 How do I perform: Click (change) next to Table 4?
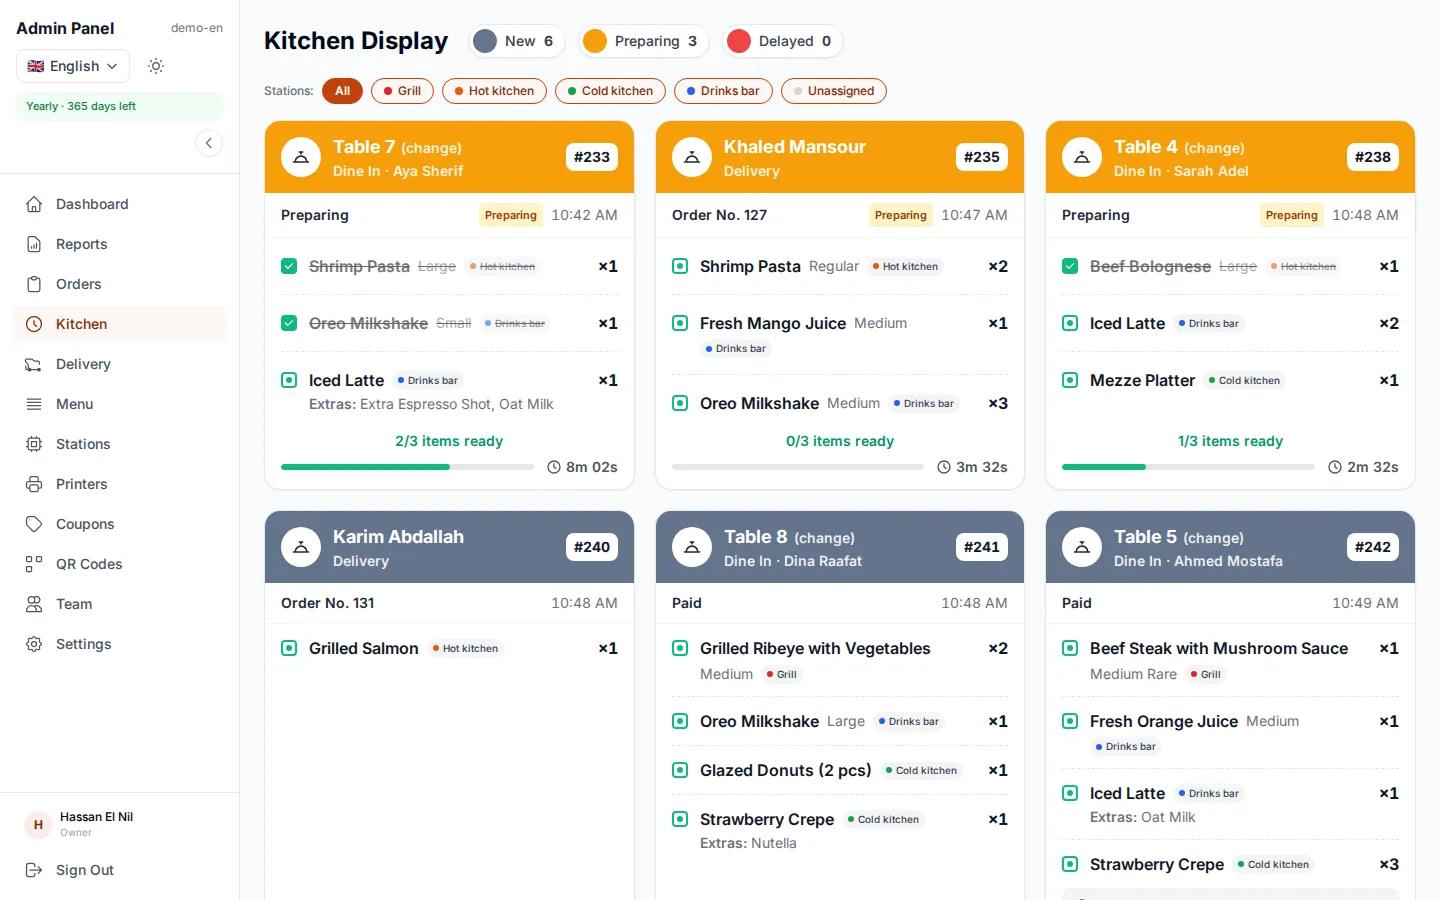tap(1214, 148)
